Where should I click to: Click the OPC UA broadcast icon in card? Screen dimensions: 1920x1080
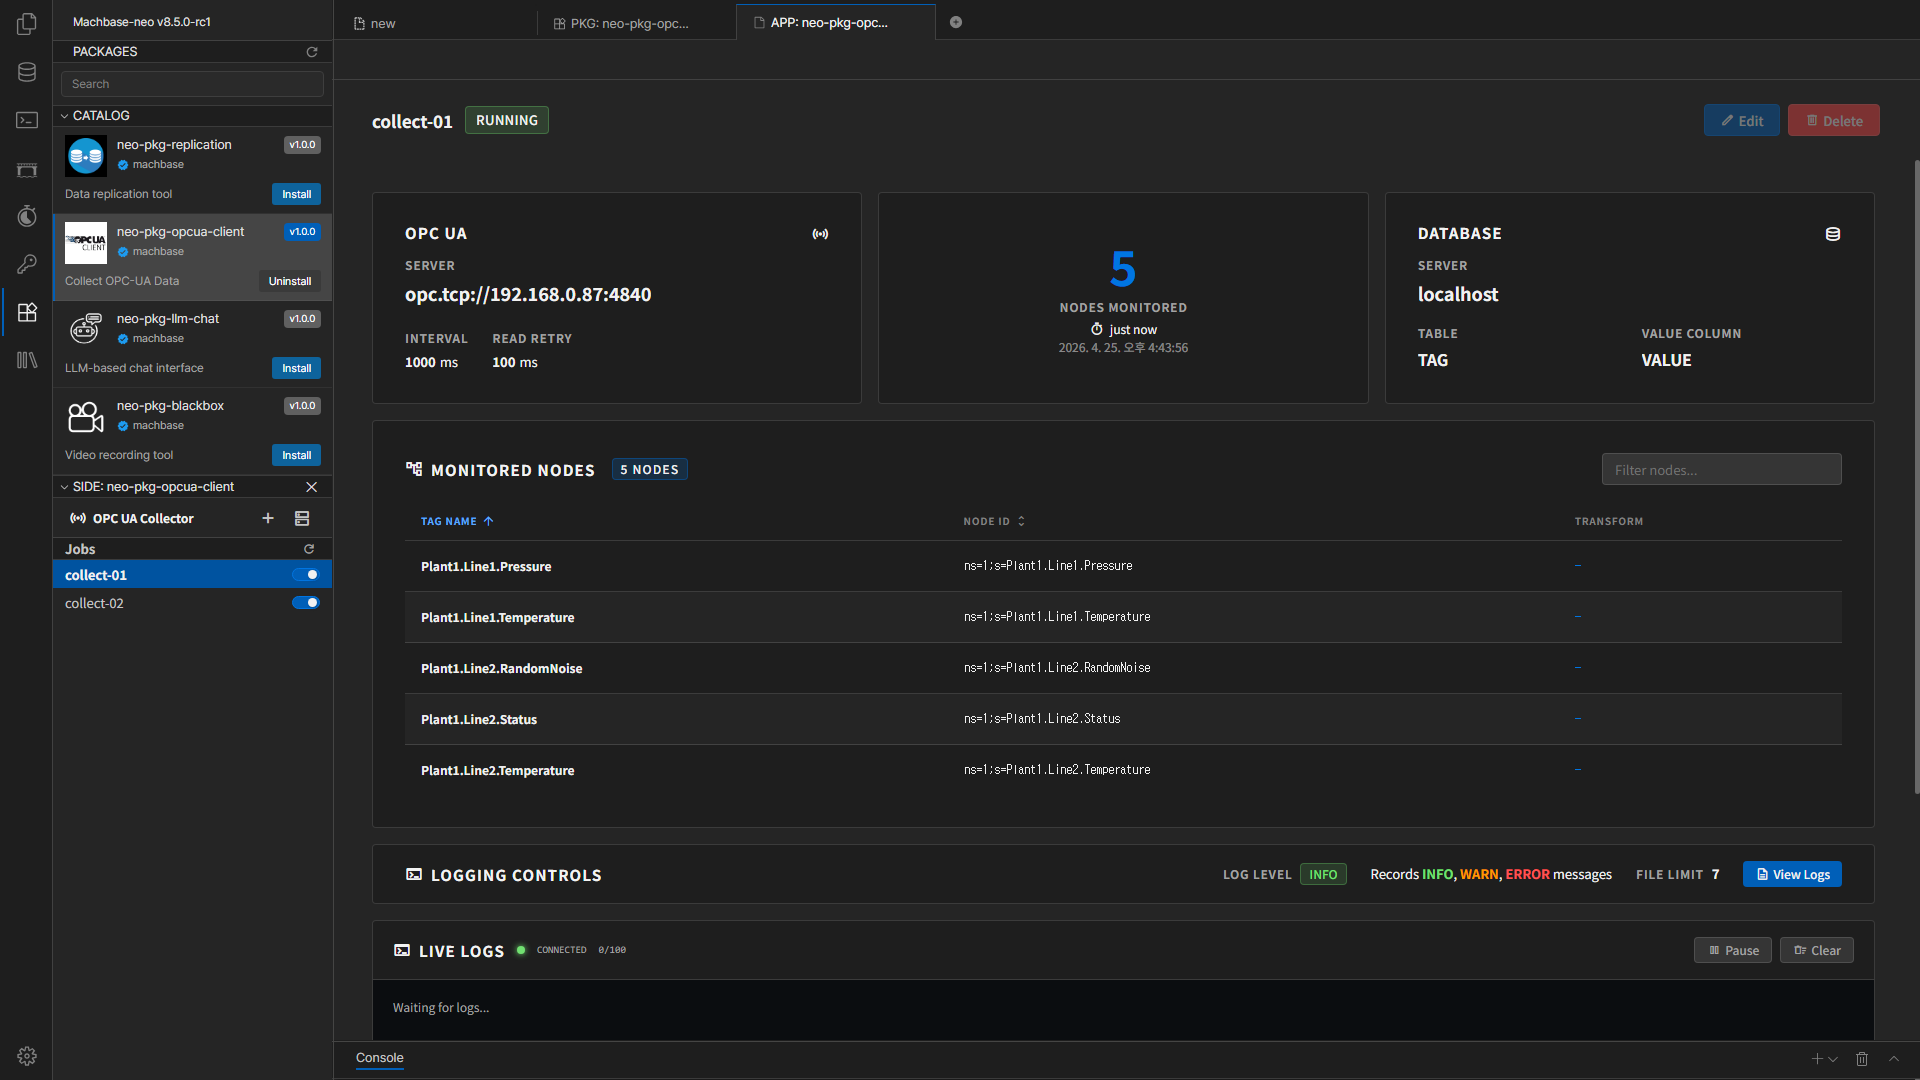point(820,234)
